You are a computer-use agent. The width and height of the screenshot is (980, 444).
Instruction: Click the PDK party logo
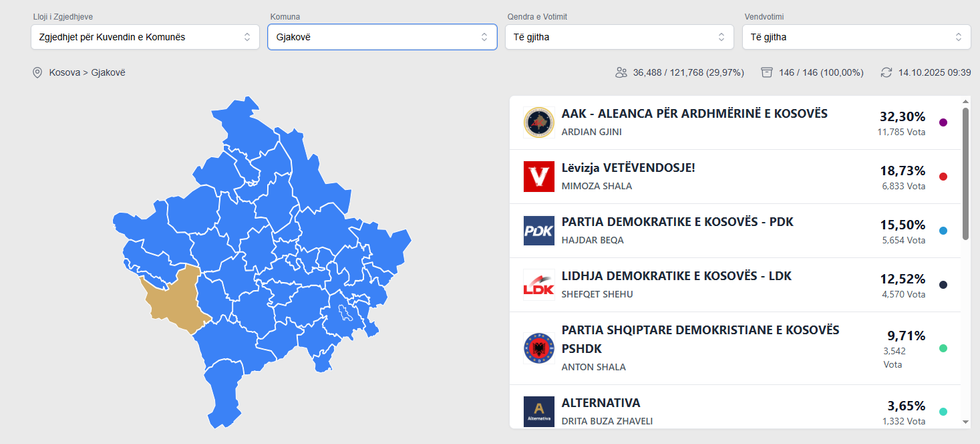pyautogui.click(x=539, y=230)
